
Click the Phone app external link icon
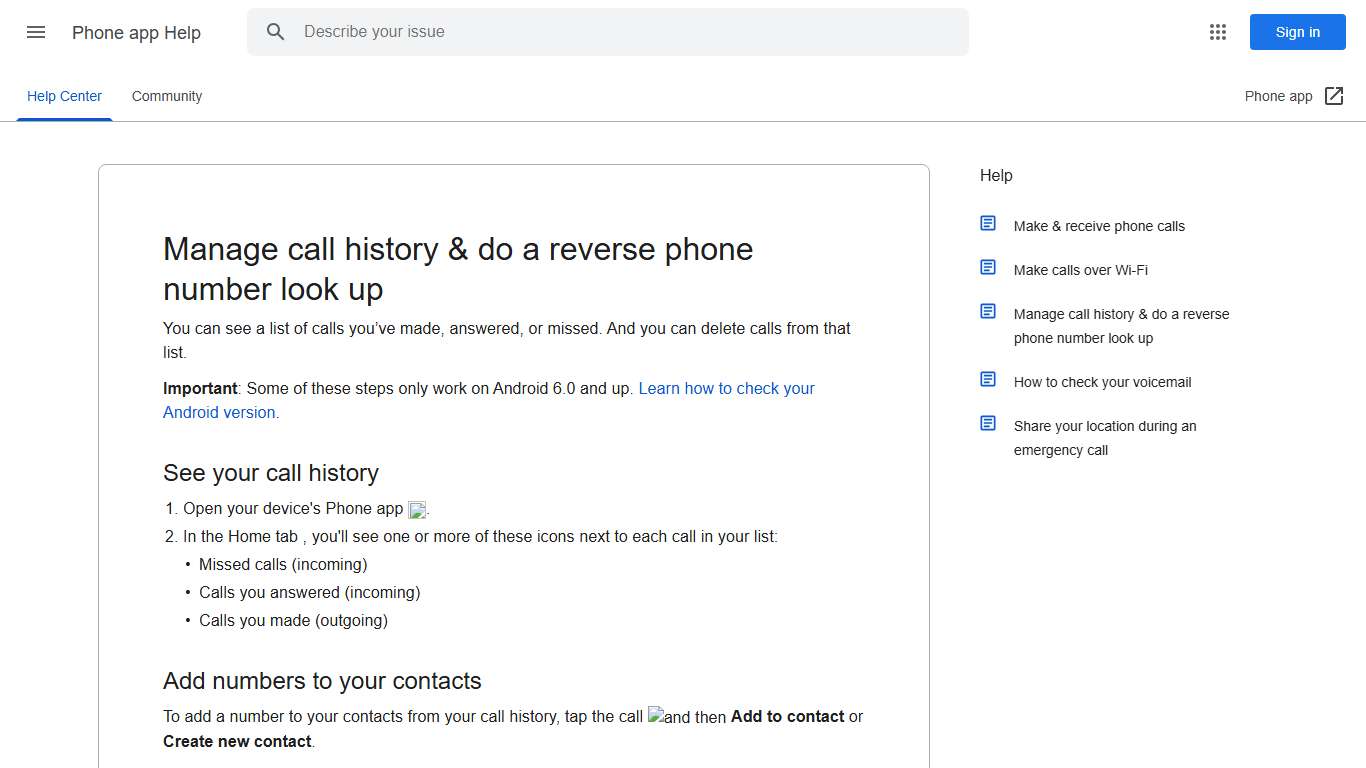point(1334,95)
